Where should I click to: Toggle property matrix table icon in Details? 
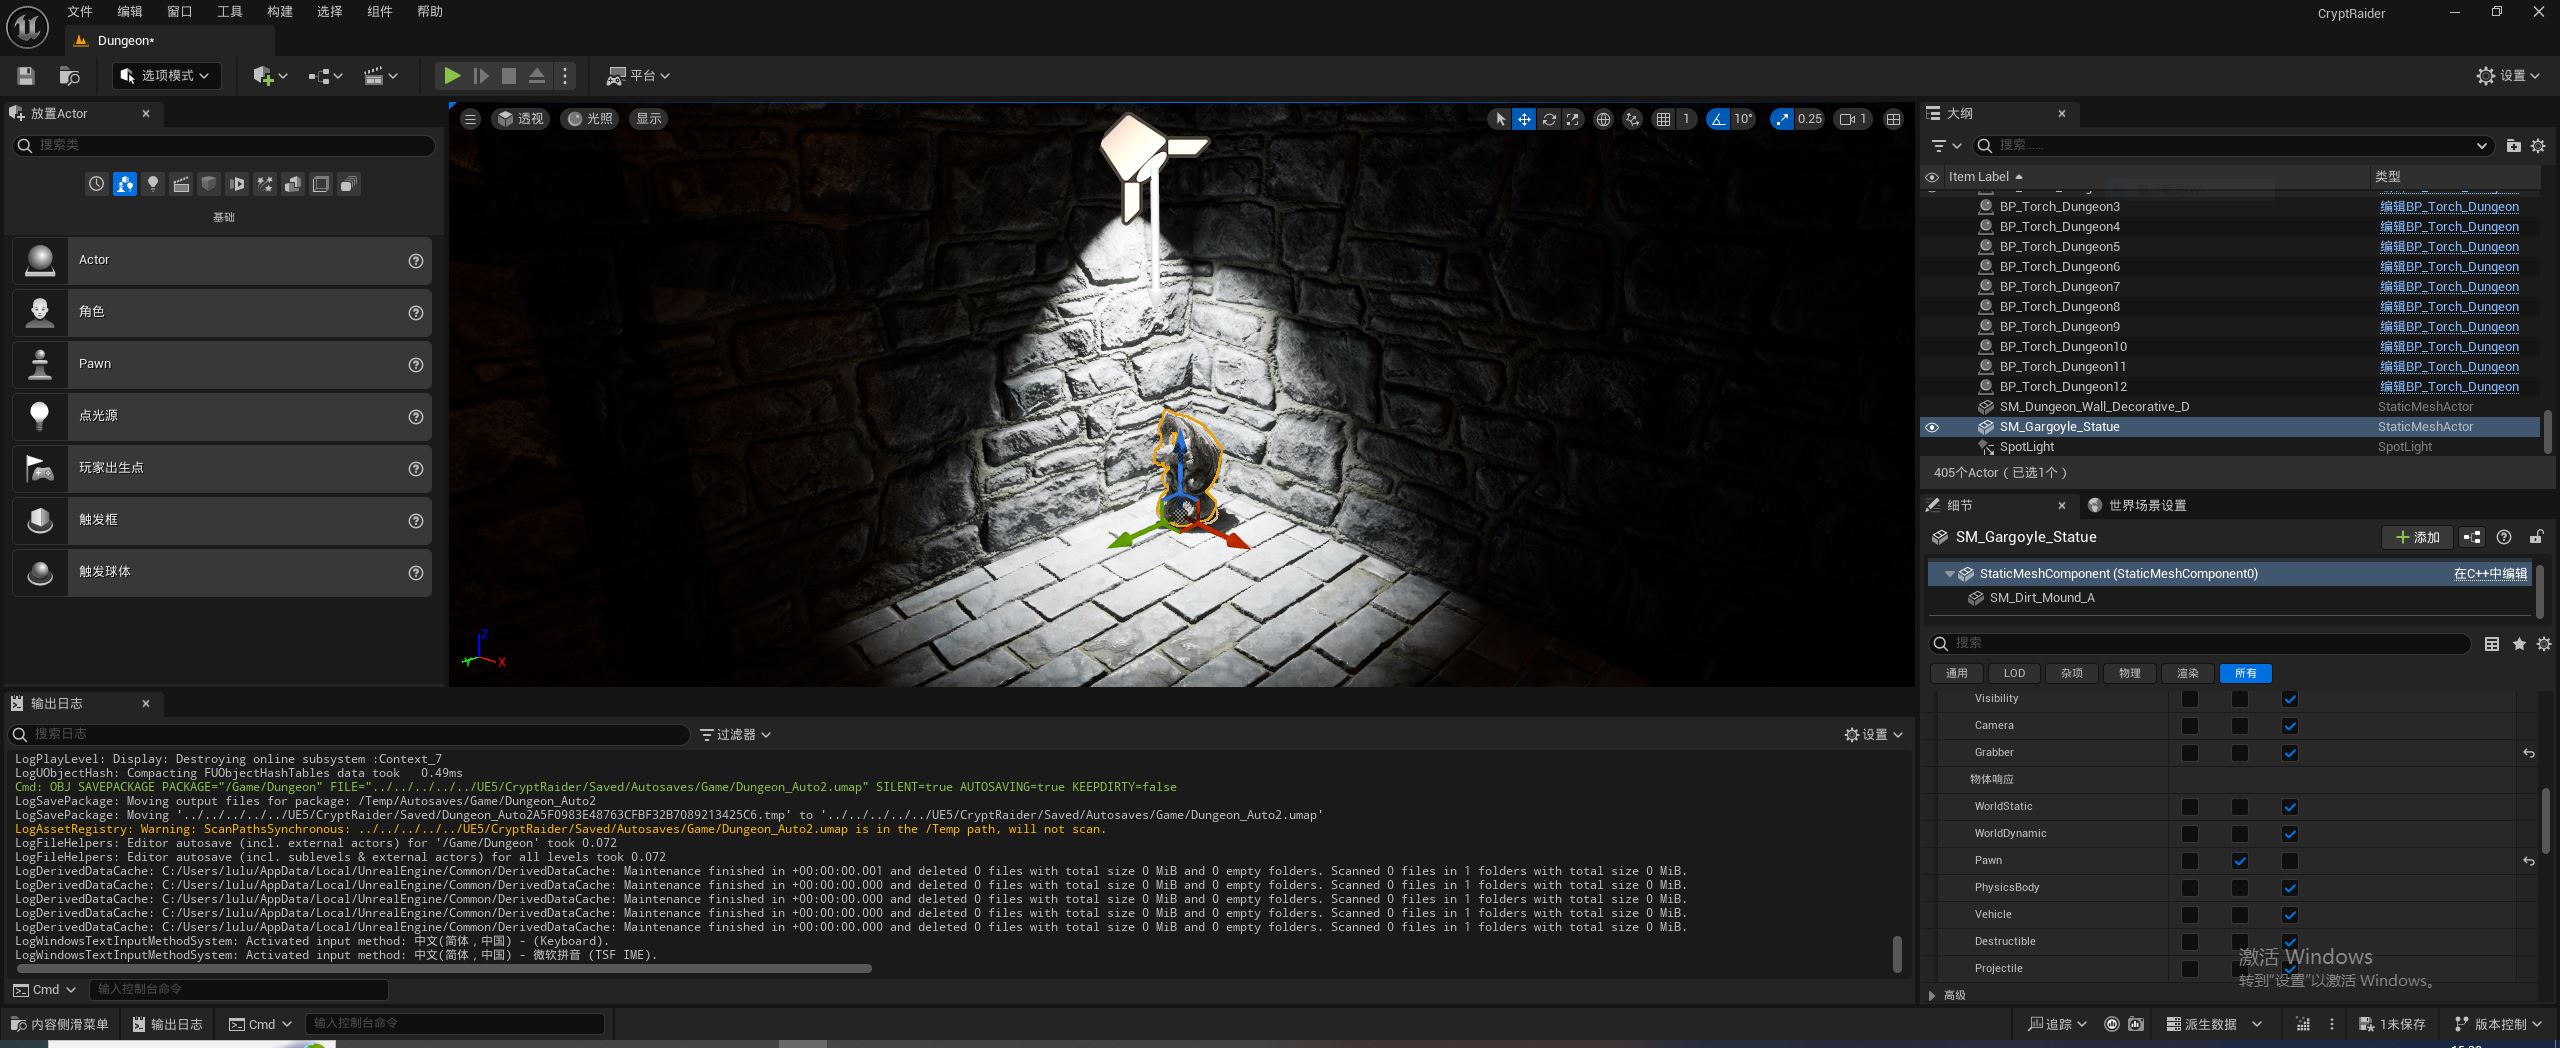click(2492, 644)
